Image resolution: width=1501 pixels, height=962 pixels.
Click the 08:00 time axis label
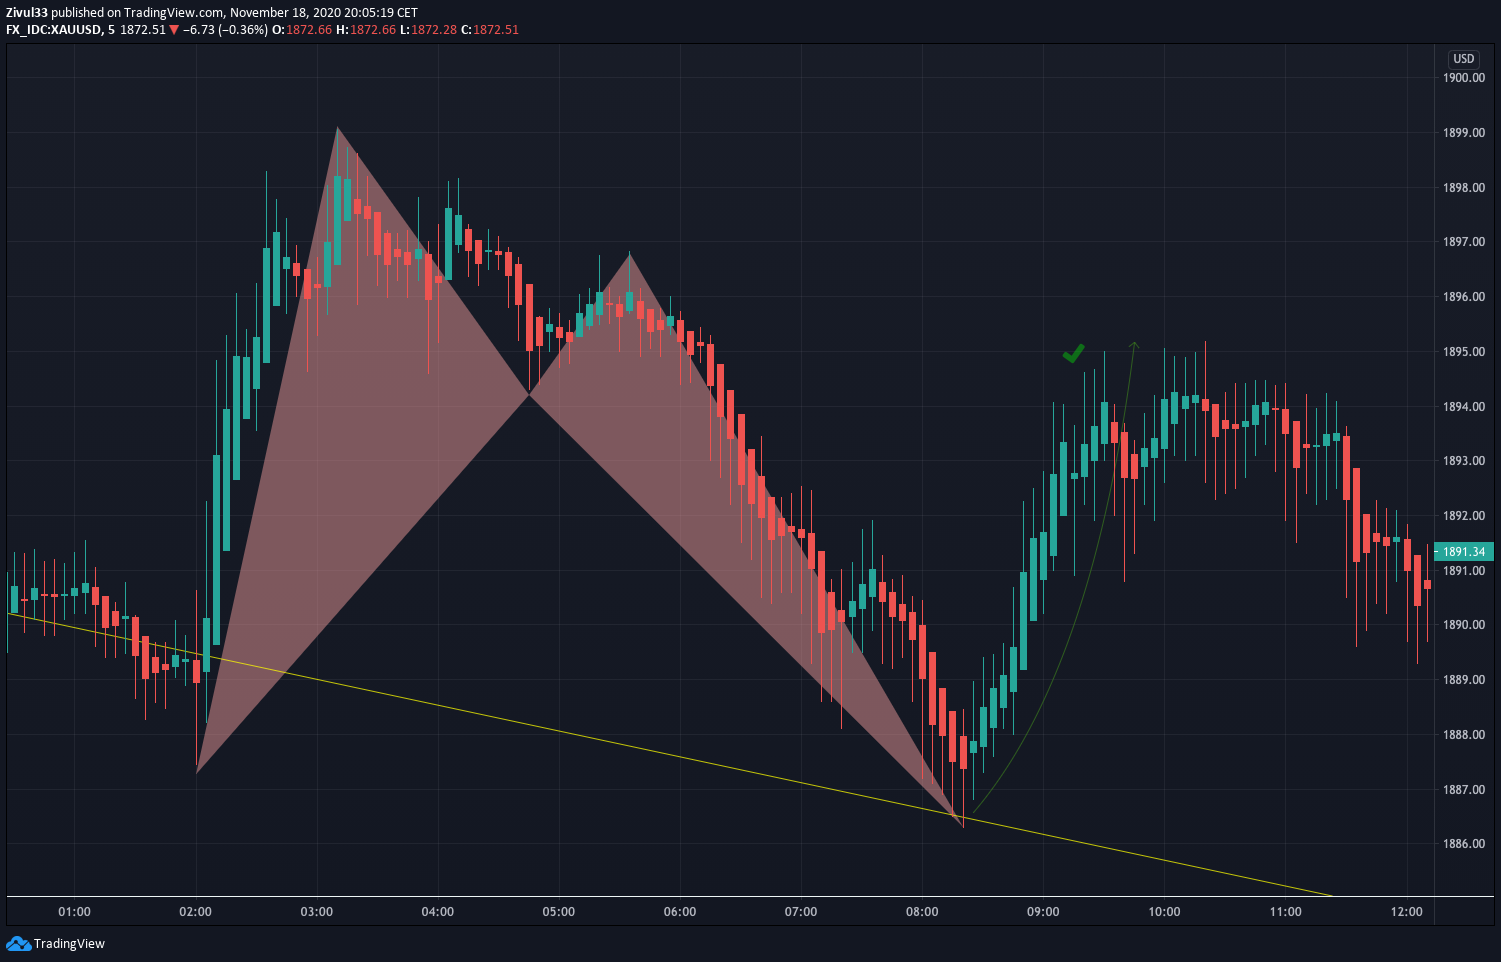point(922,912)
